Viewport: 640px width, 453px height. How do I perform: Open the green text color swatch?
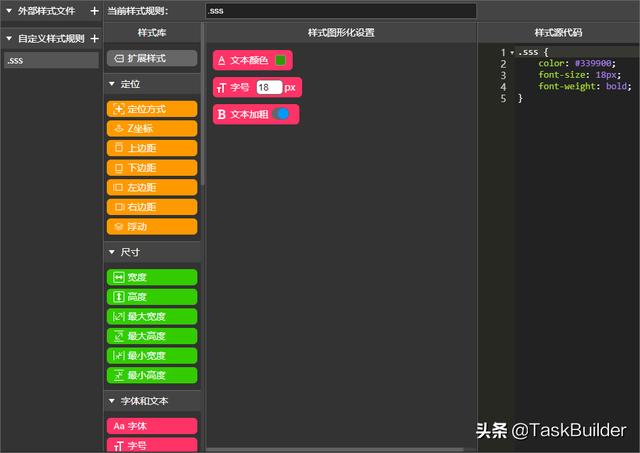[280, 60]
